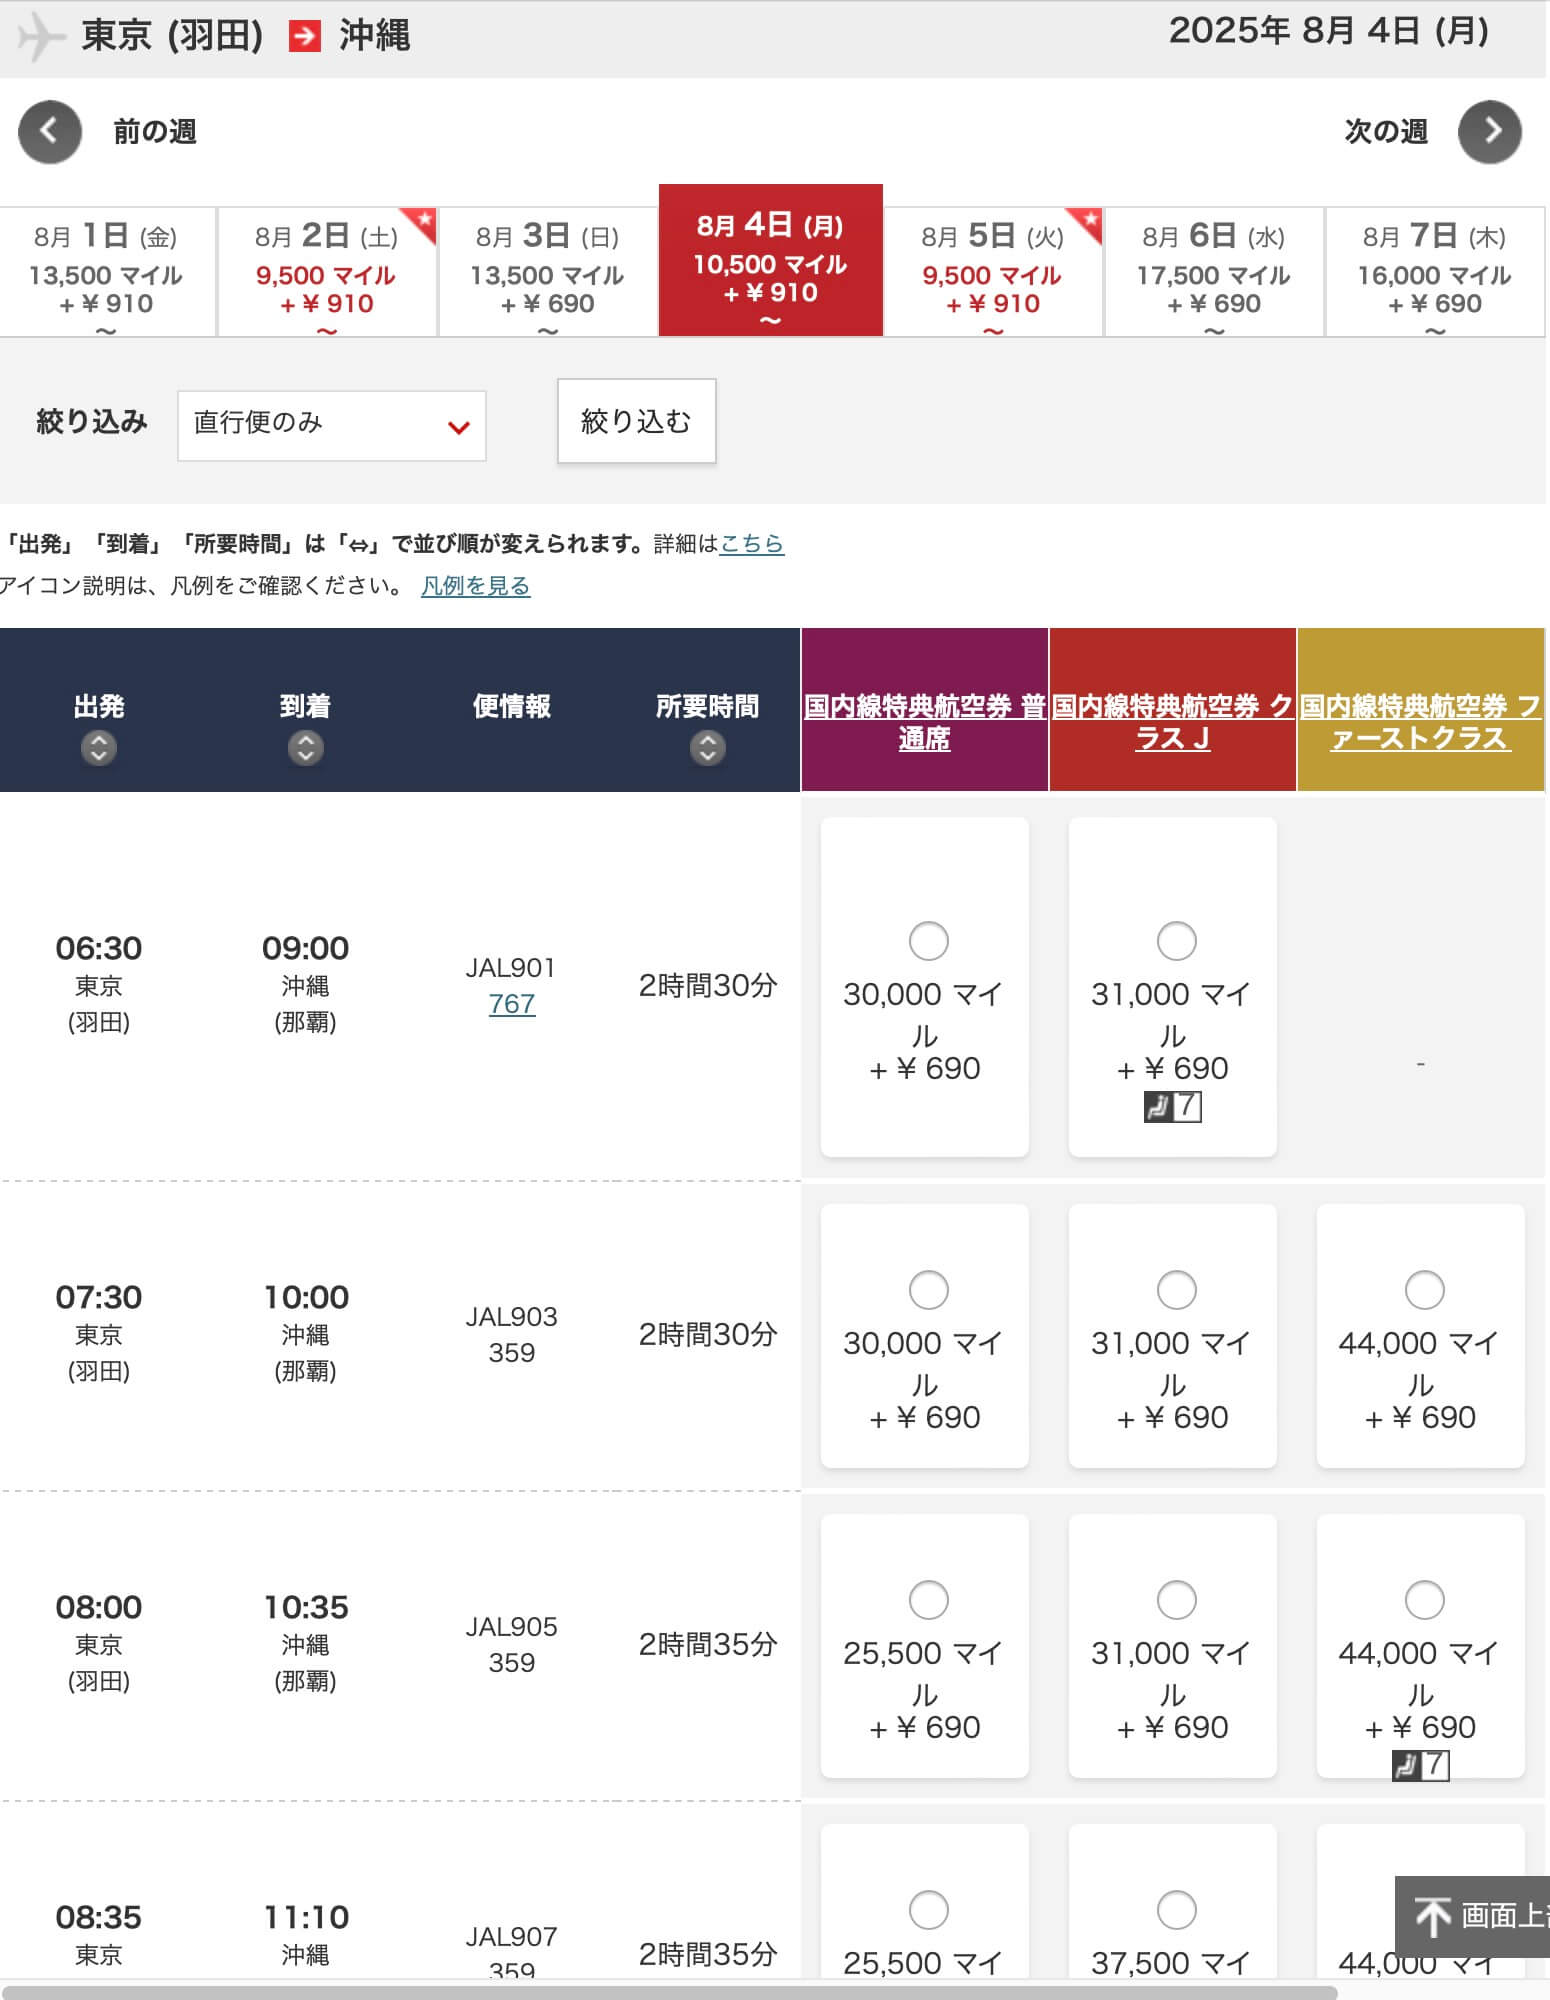Screen dimensions: 1550x2000
Task: Click the First Class seat icon for JAL905
Action: click(1421, 1766)
